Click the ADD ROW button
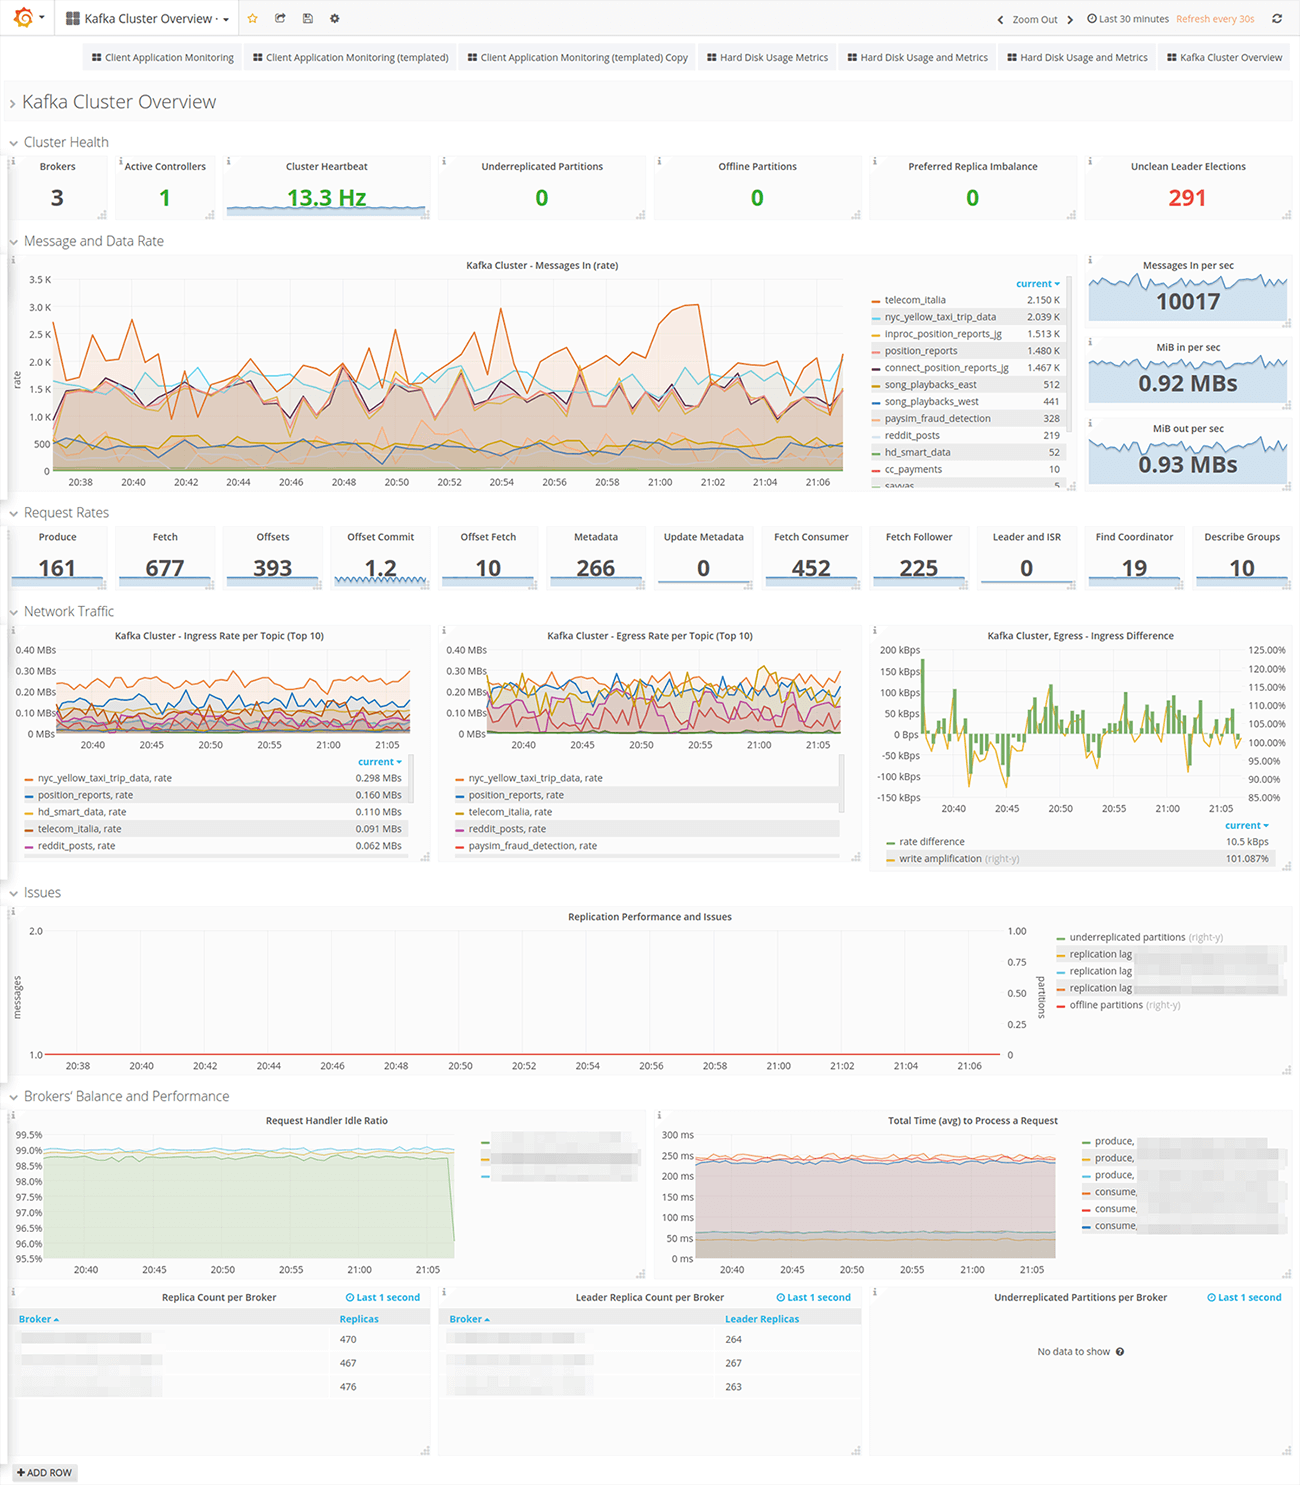 pos(45,1473)
